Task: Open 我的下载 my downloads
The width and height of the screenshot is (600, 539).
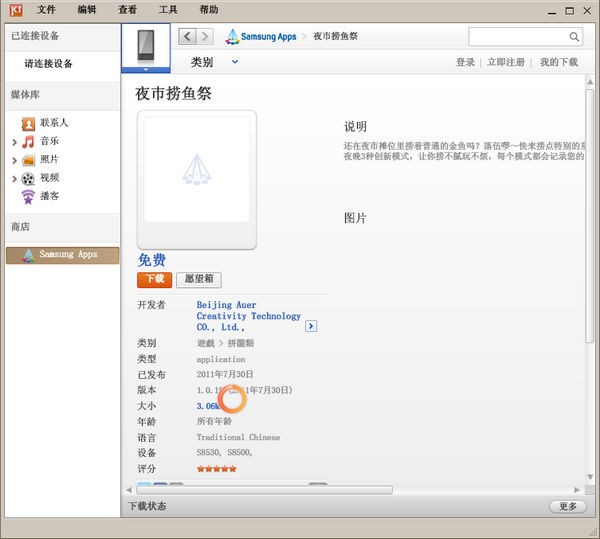Action: coord(559,62)
